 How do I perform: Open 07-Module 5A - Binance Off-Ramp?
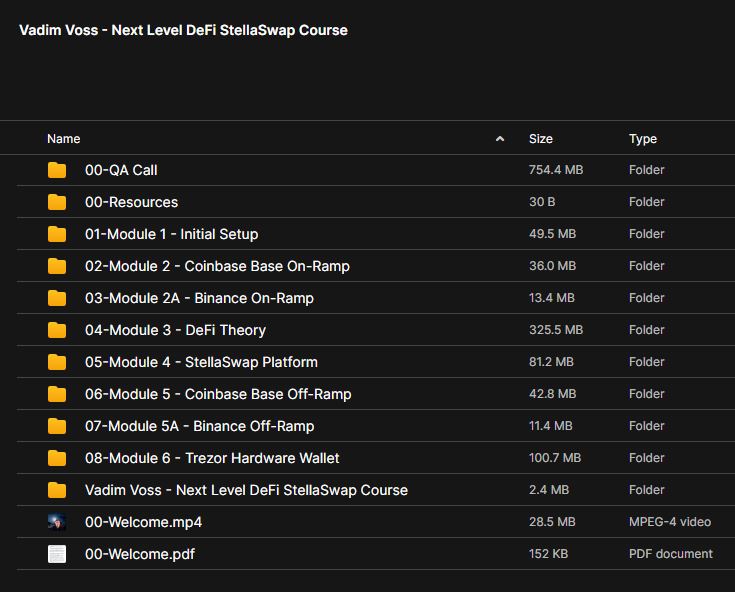[x=200, y=426]
